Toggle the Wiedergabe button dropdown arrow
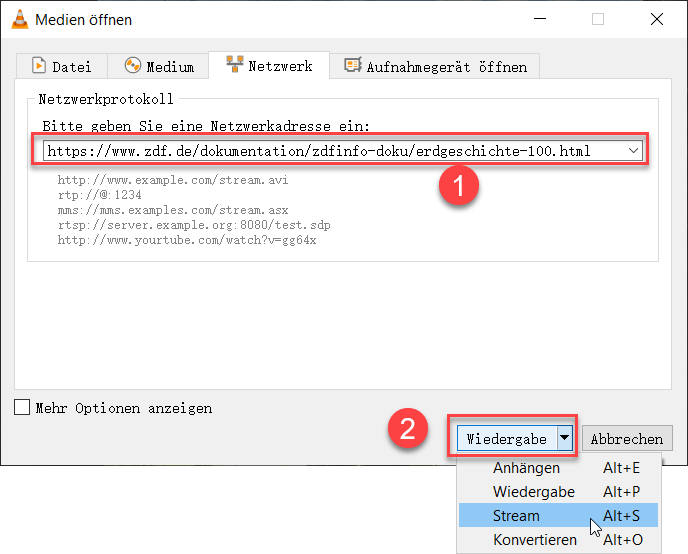This screenshot has height=554, width=688. [x=565, y=438]
